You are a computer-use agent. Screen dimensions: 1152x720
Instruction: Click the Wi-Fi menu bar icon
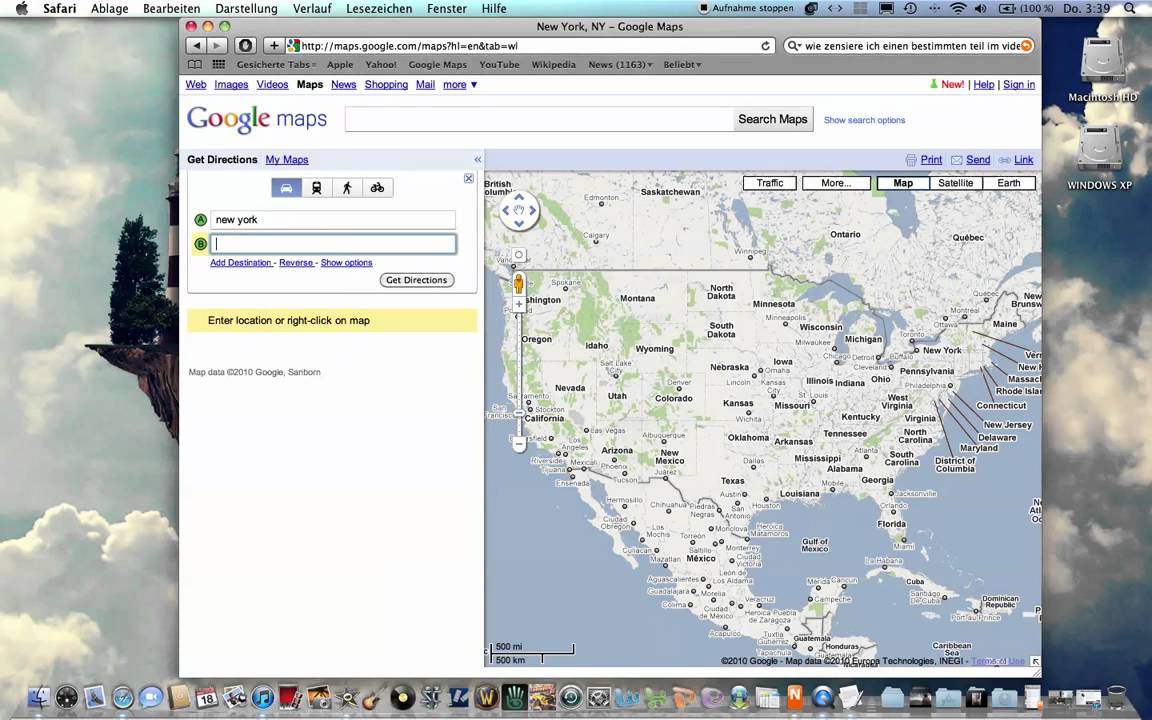pyautogui.click(x=957, y=9)
